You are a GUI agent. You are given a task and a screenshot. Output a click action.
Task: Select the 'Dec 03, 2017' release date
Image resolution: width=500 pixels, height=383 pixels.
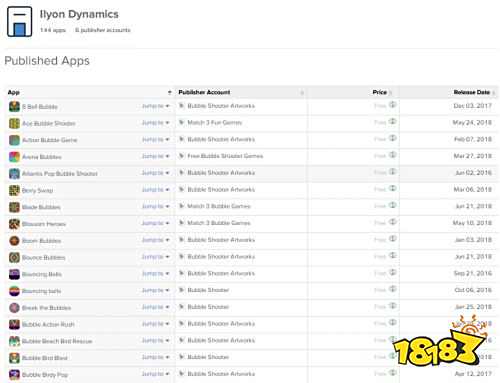click(472, 106)
